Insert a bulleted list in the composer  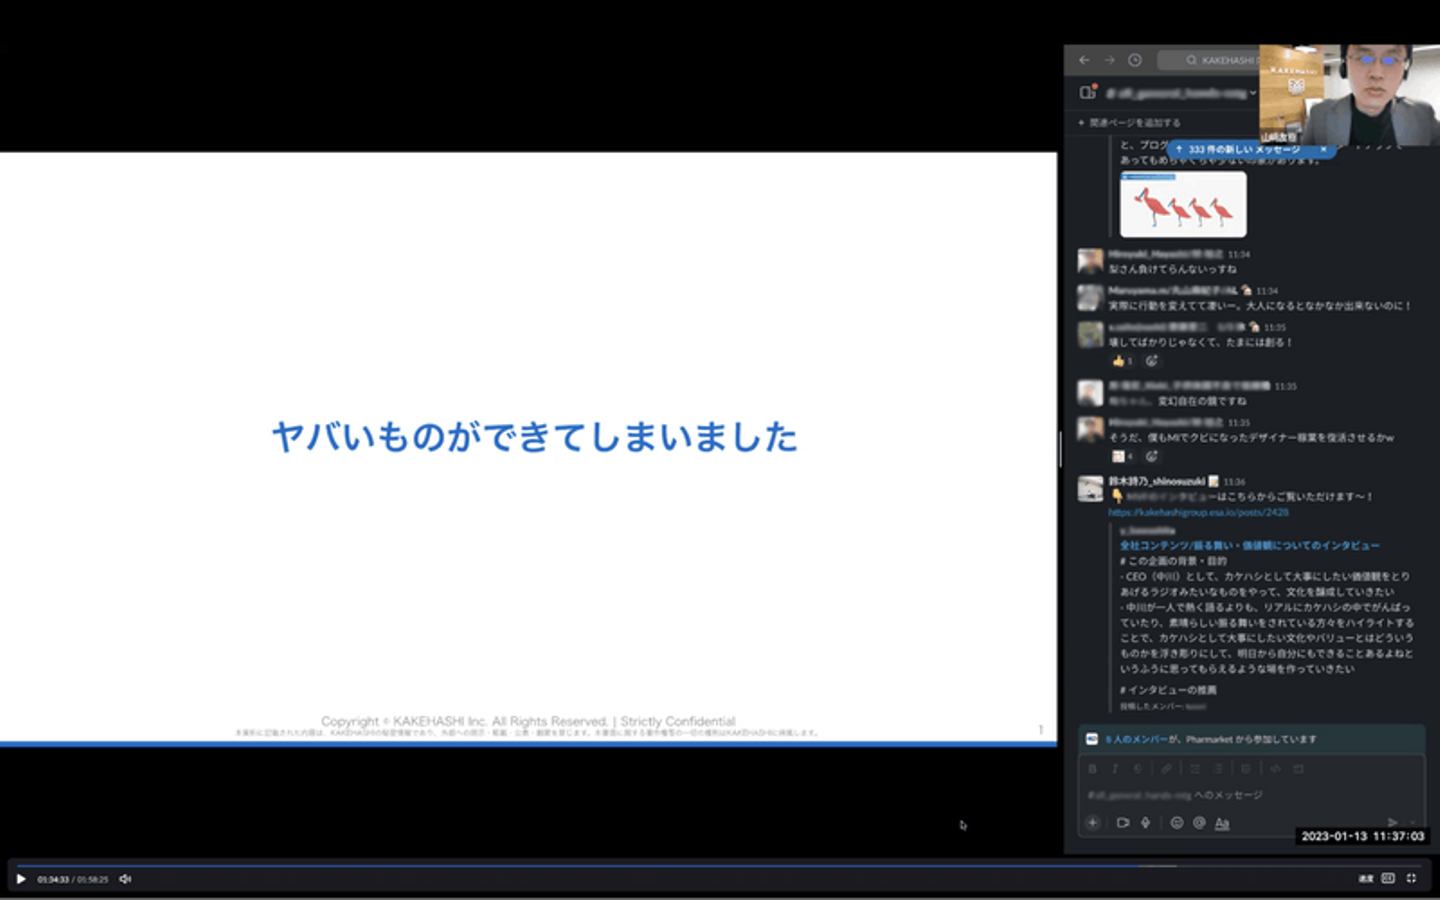pyautogui.click(x=1218, y=769)
